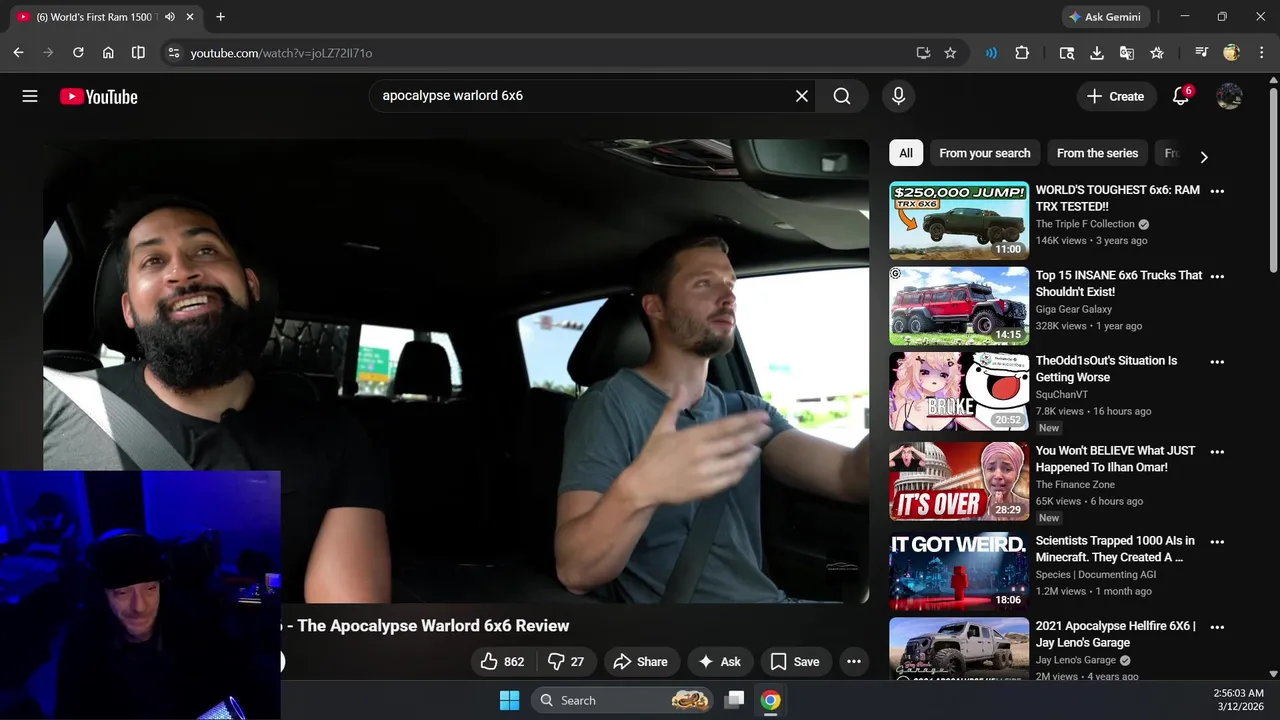Open options for 2021 Apocalypse Hellfire video
This screenshot has height=720, width=1280.
click(x=1217, y=627)
